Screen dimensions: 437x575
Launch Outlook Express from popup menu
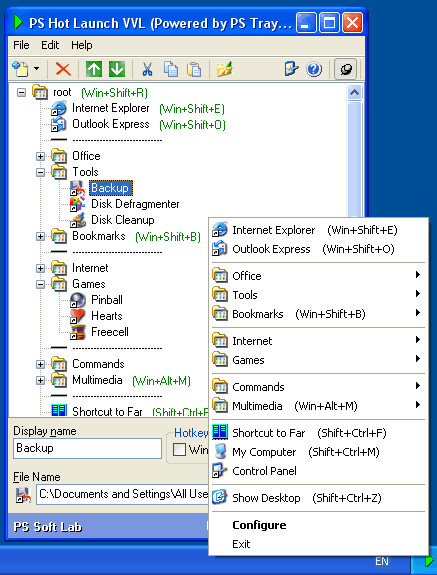point(318,249)
